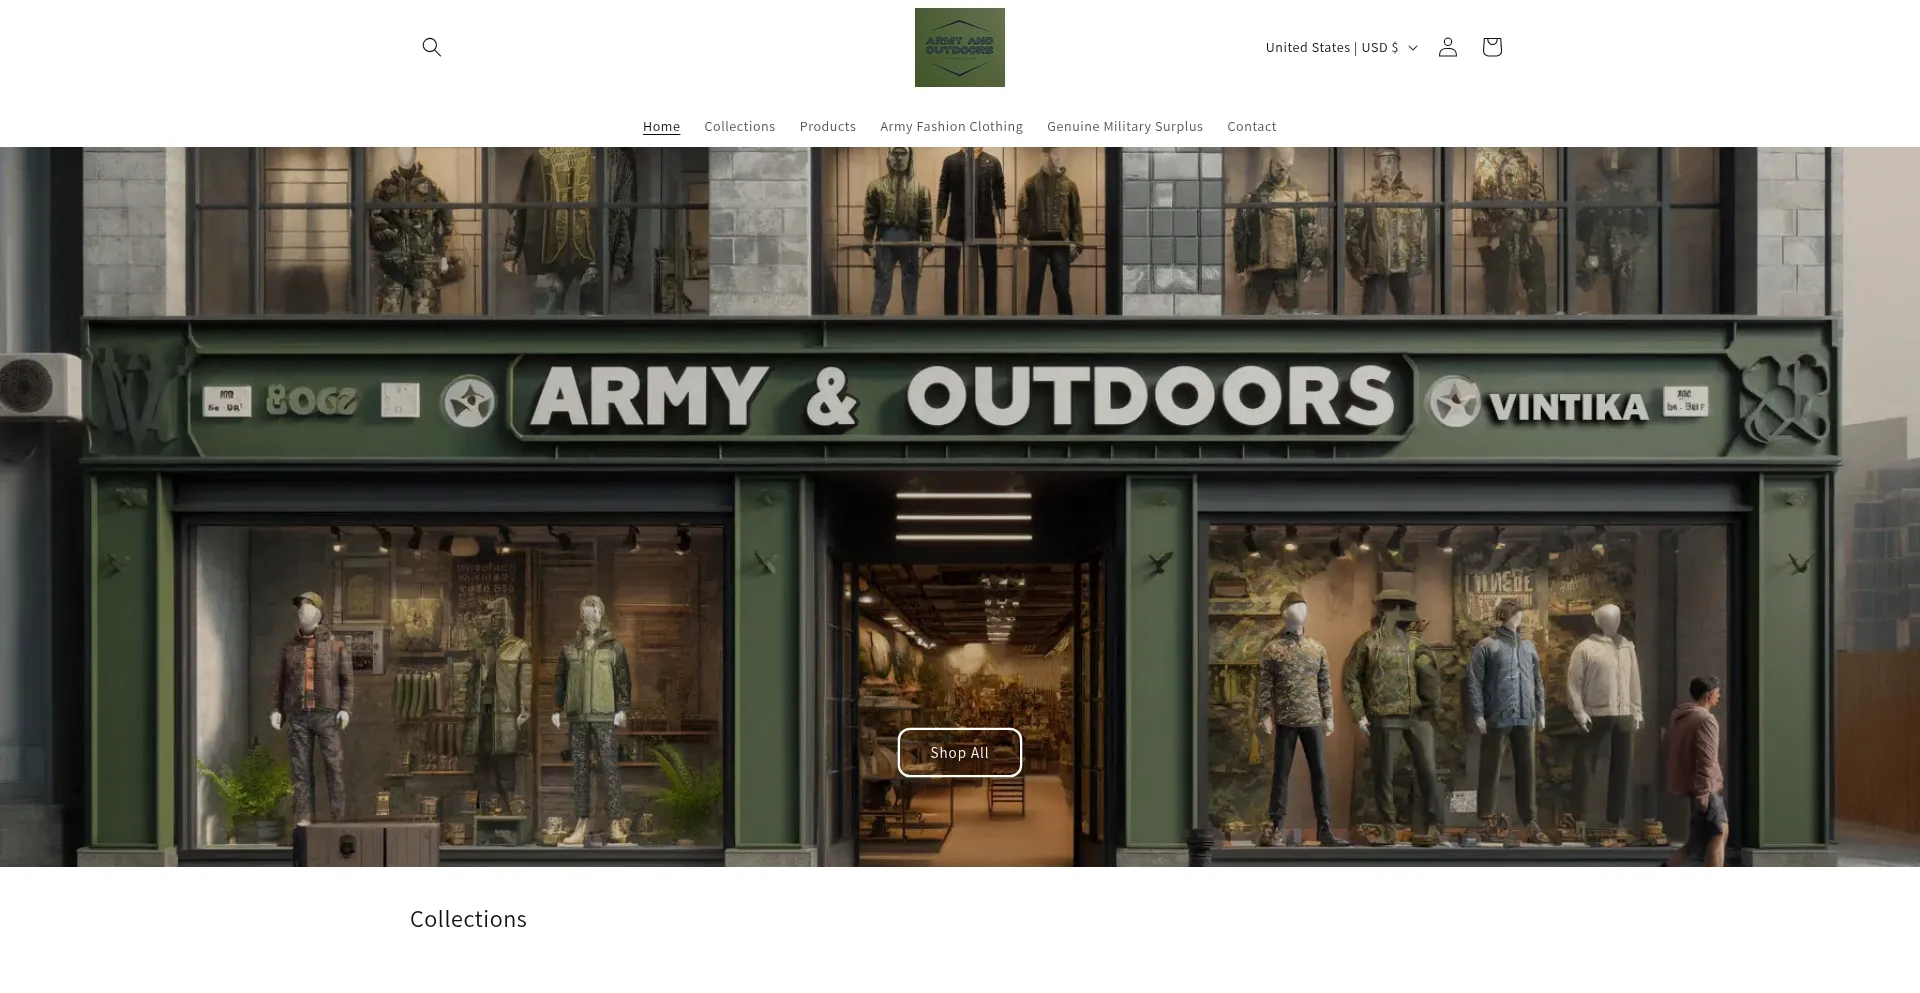
Task: Click the Collections section heading
Action: pos(468,919)
